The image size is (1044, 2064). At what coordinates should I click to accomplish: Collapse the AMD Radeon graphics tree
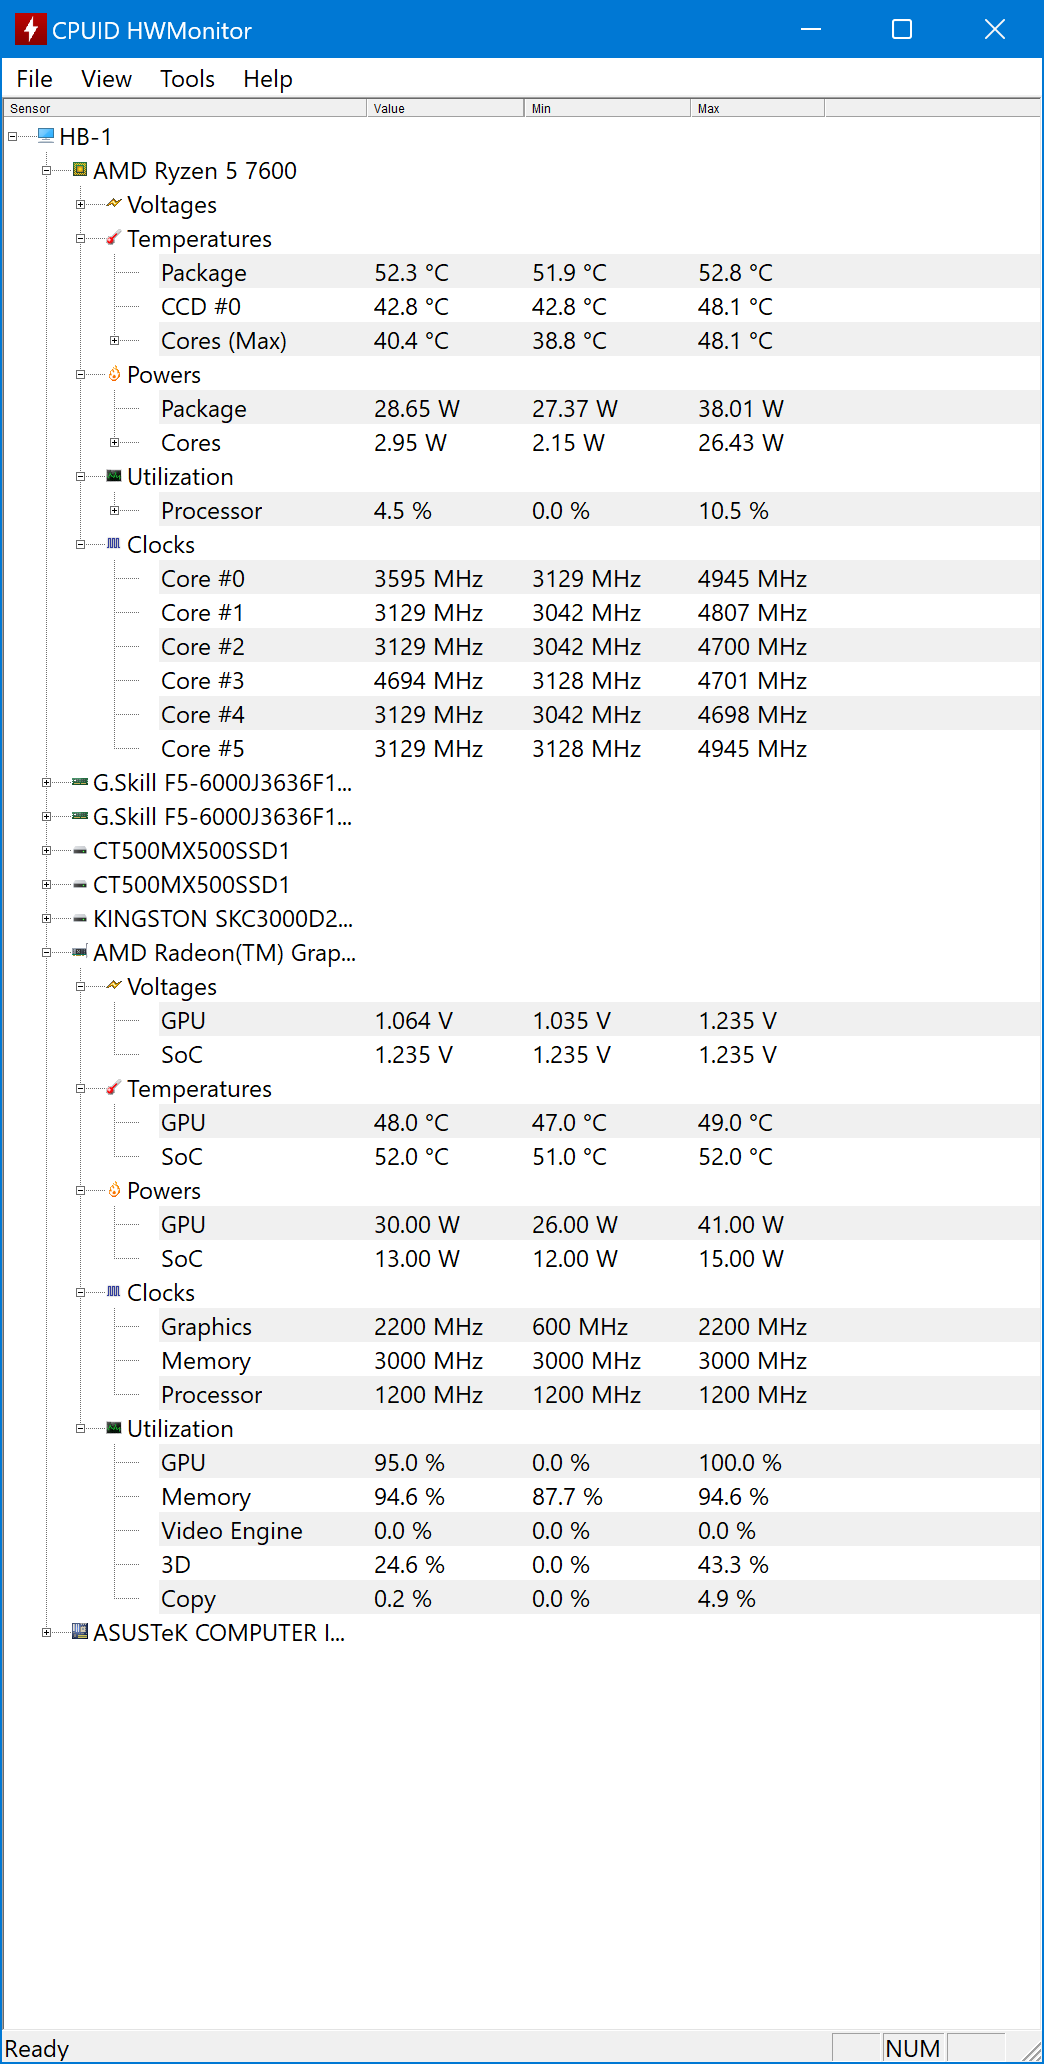click(46, 953)
